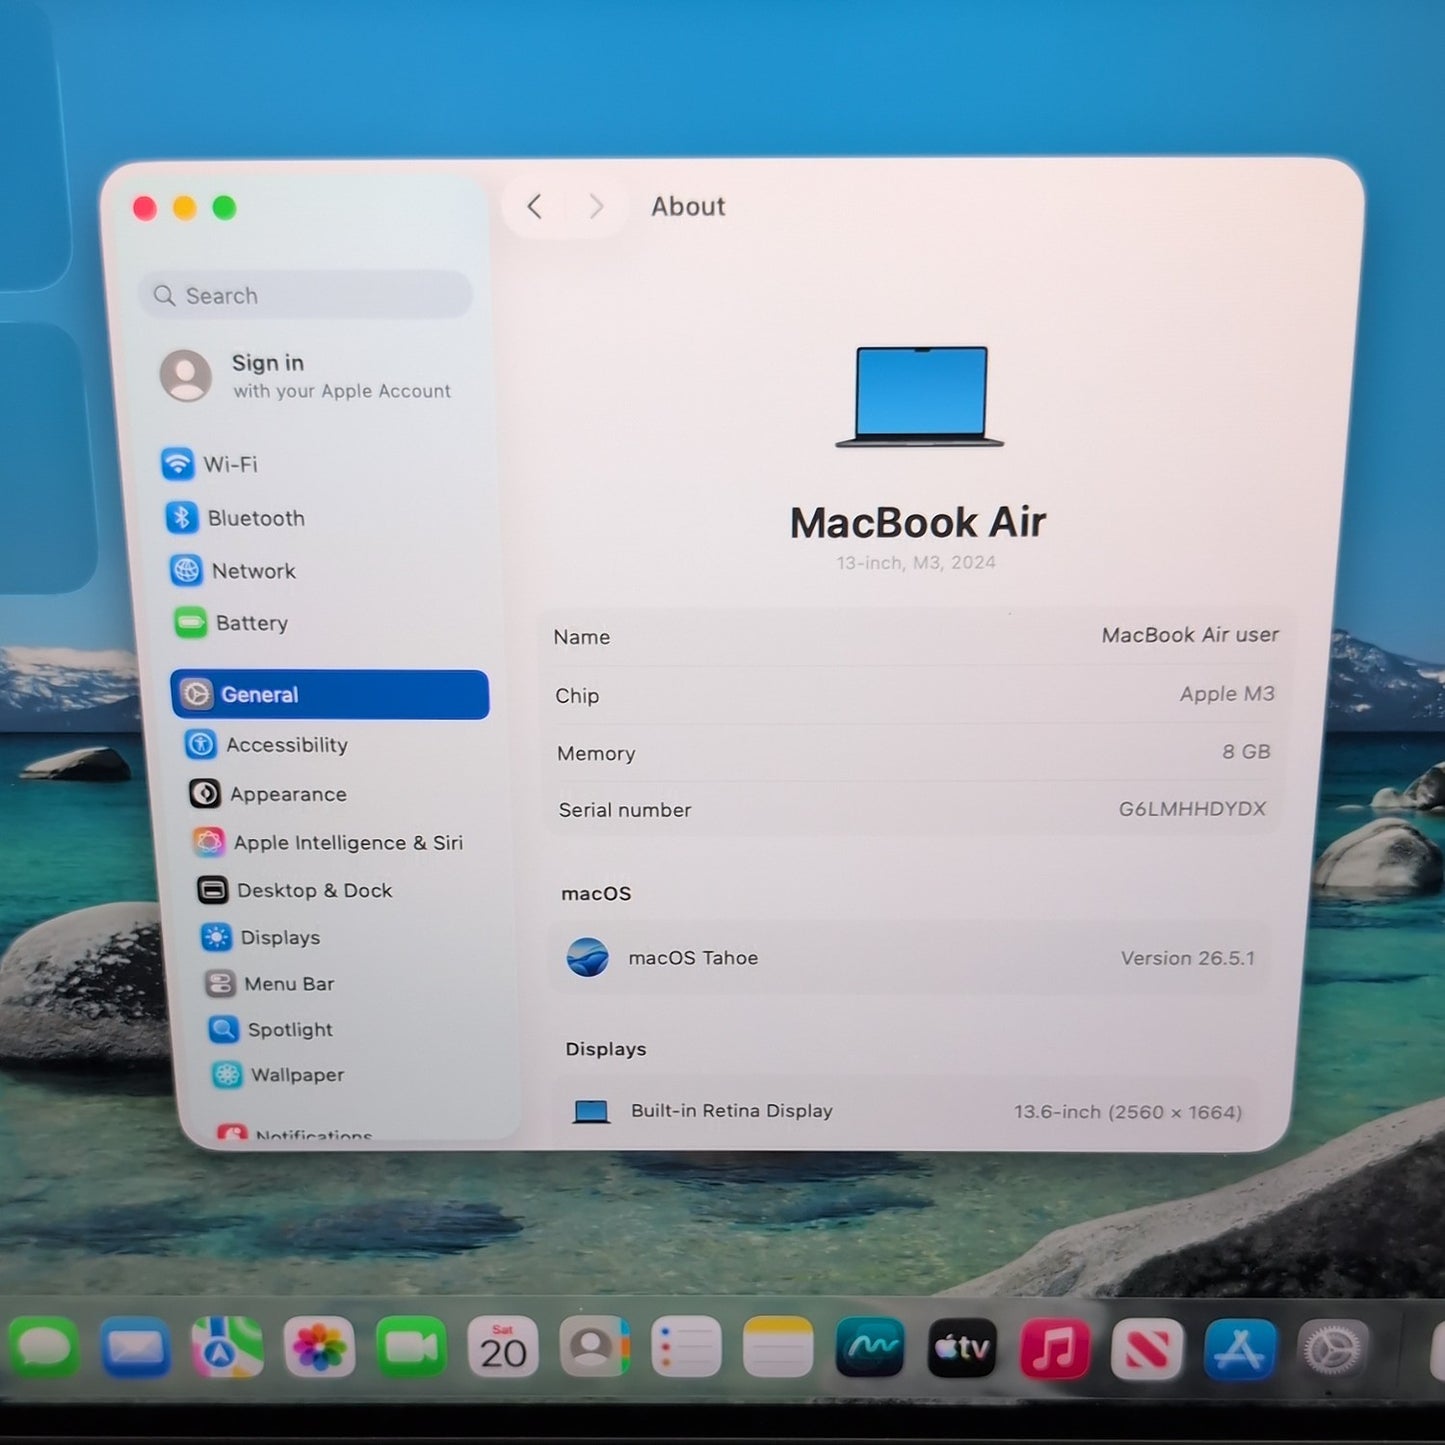The image size is (1445, 1445).
Task: Open Bluetooth settings in sidebar
Action: point(236,518)
